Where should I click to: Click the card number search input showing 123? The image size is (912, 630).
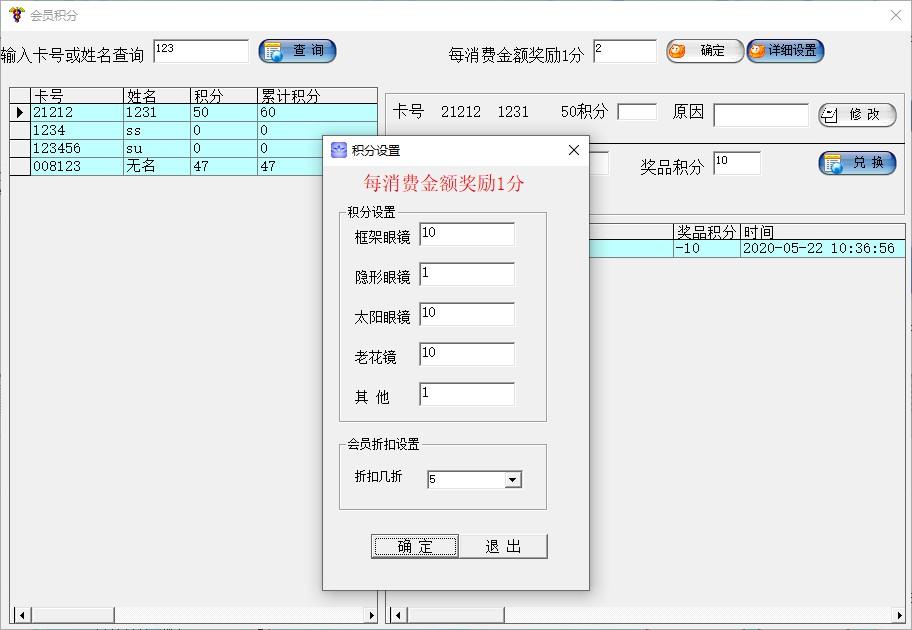(200, 48)
